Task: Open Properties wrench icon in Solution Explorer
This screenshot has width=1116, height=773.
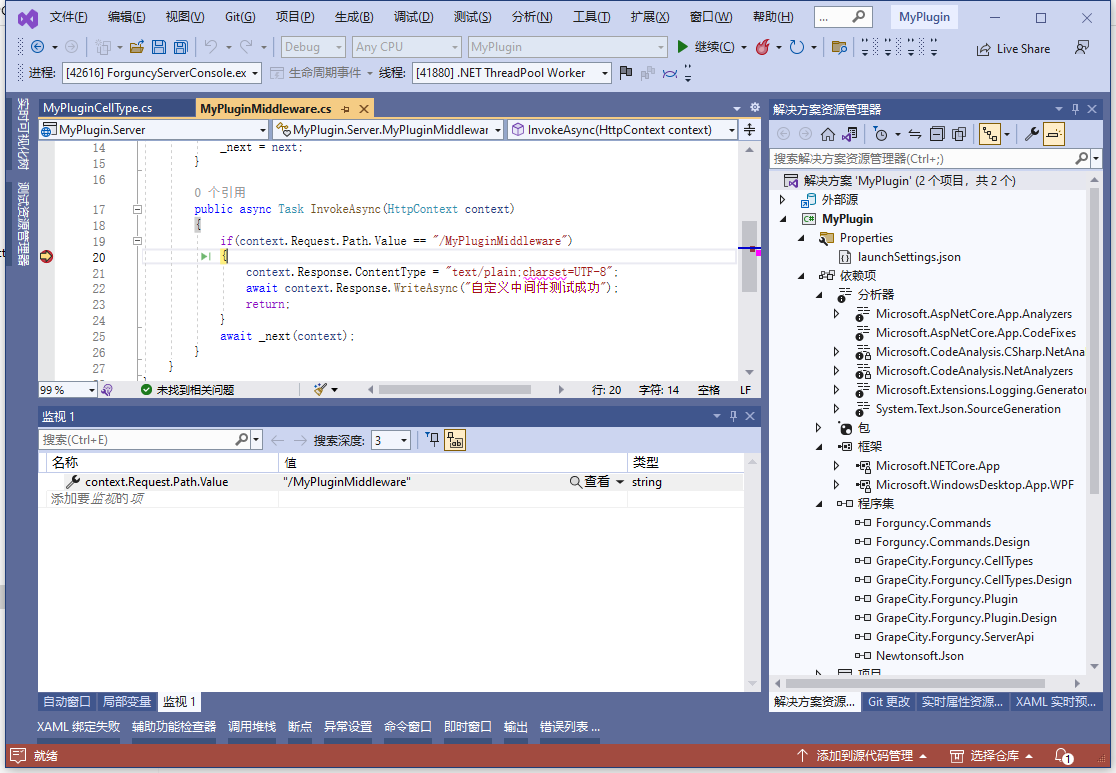Action: 1031,134
